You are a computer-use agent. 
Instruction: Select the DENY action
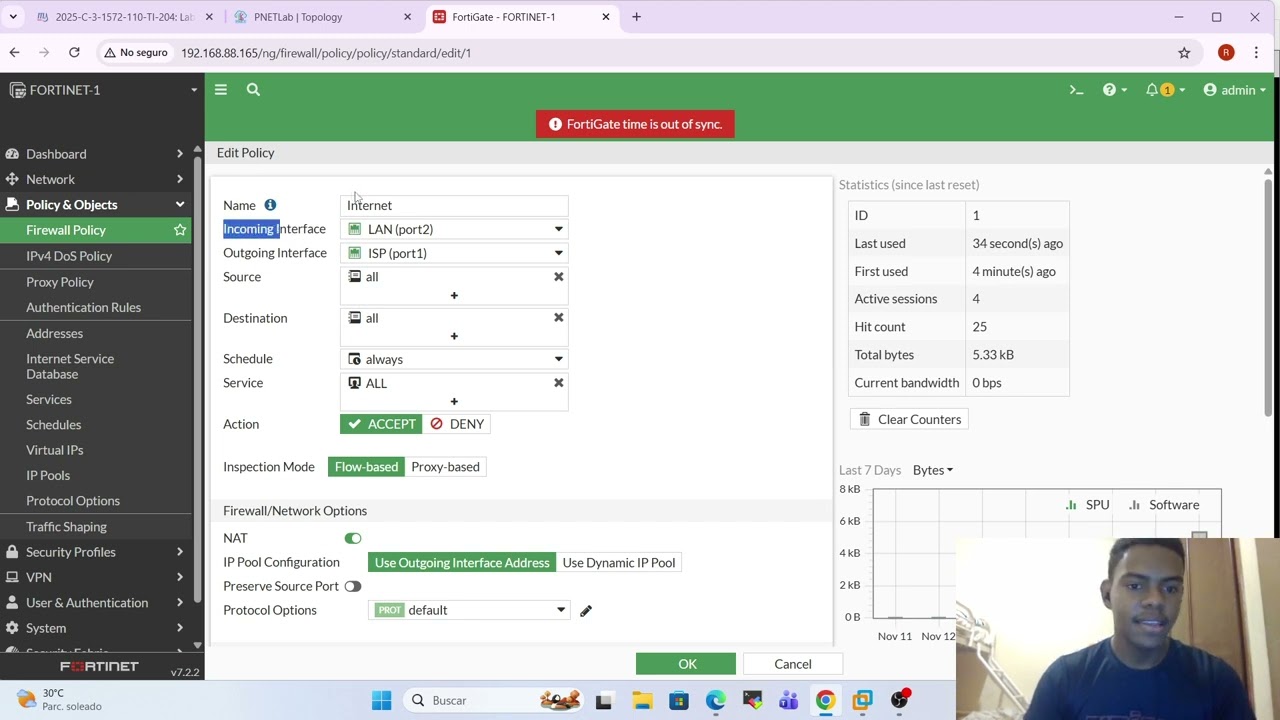click(456, 424)
